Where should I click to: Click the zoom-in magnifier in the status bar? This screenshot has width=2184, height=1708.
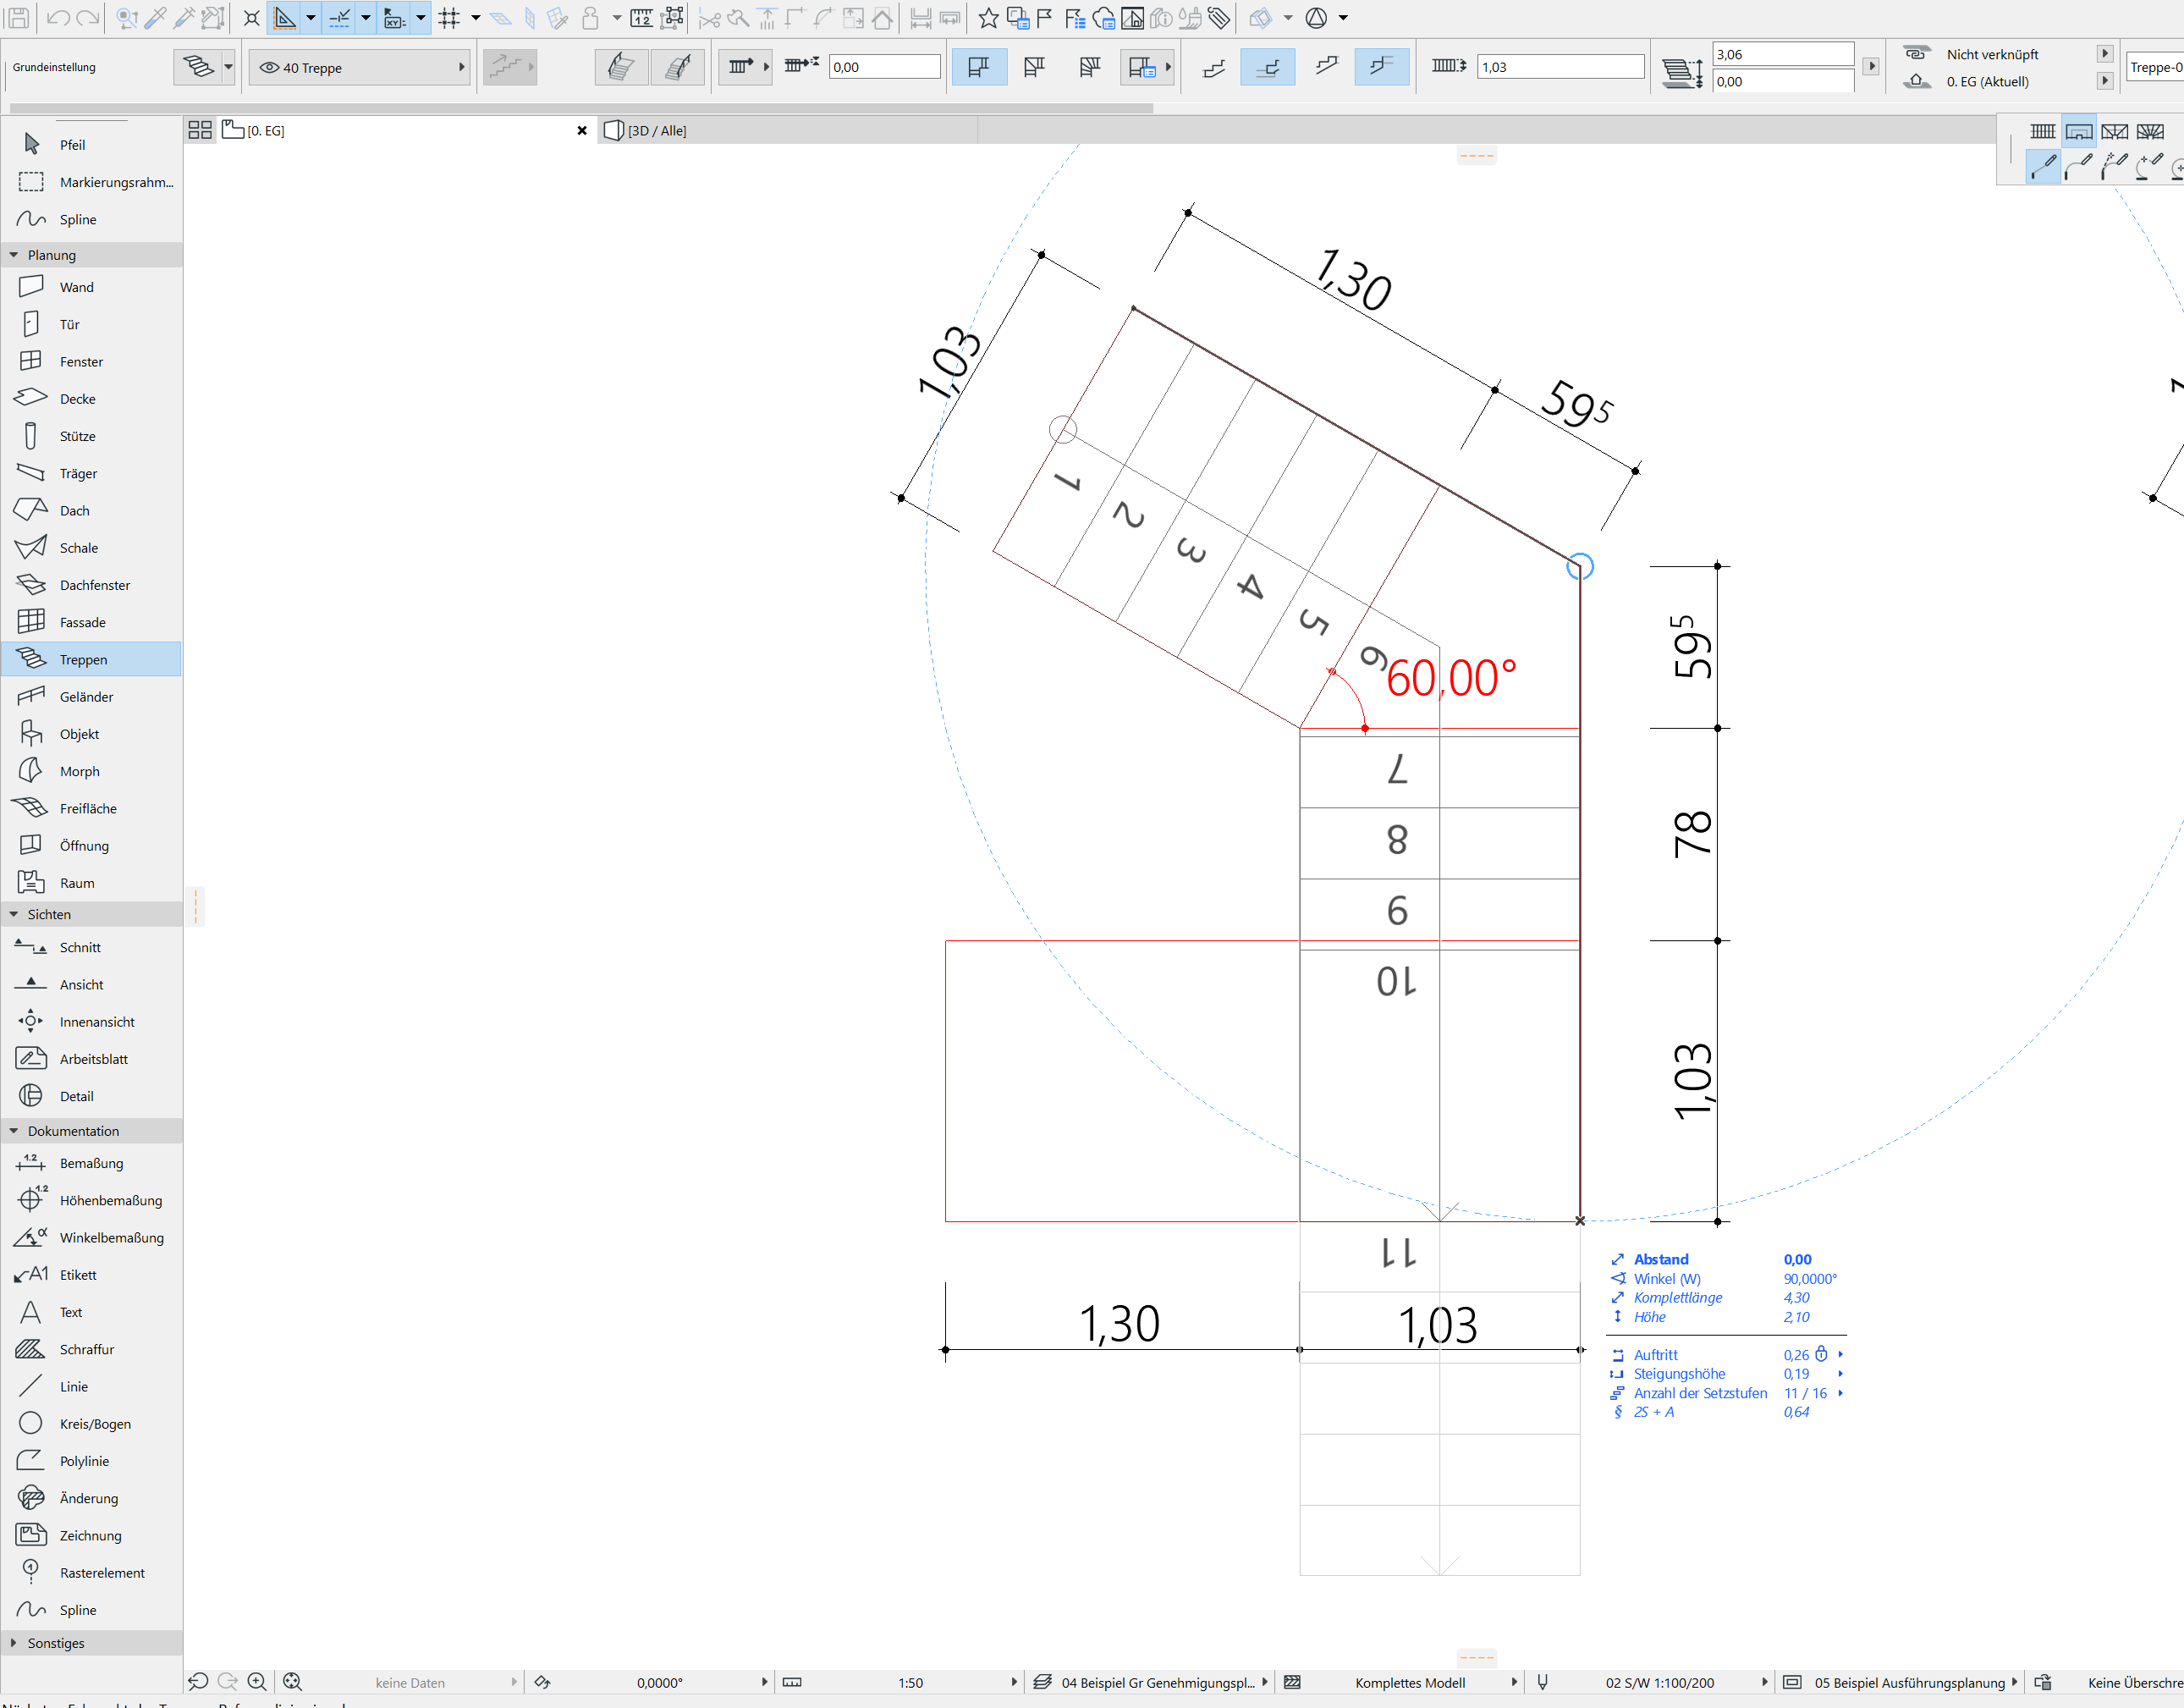(x=257, y=1682)
